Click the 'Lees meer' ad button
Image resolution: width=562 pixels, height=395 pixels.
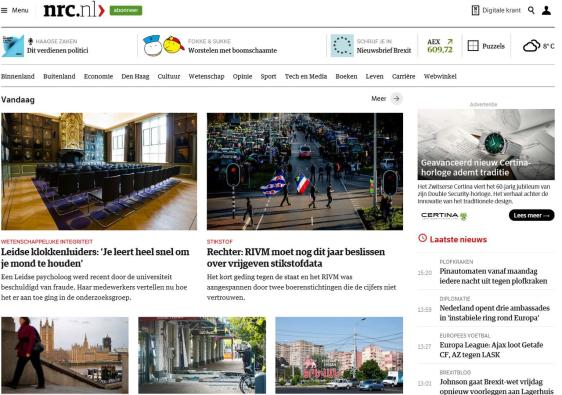click(x=532, y=215)
